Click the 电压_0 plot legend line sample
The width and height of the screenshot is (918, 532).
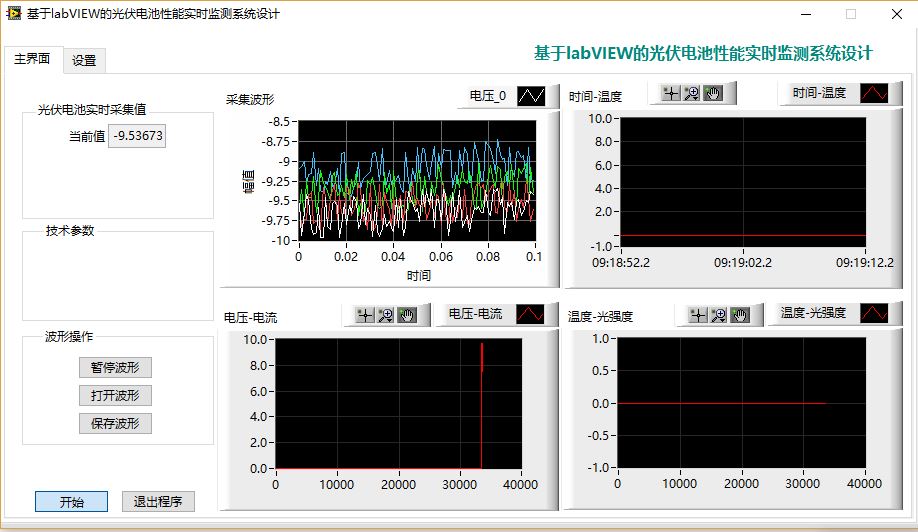coord(531,96)
